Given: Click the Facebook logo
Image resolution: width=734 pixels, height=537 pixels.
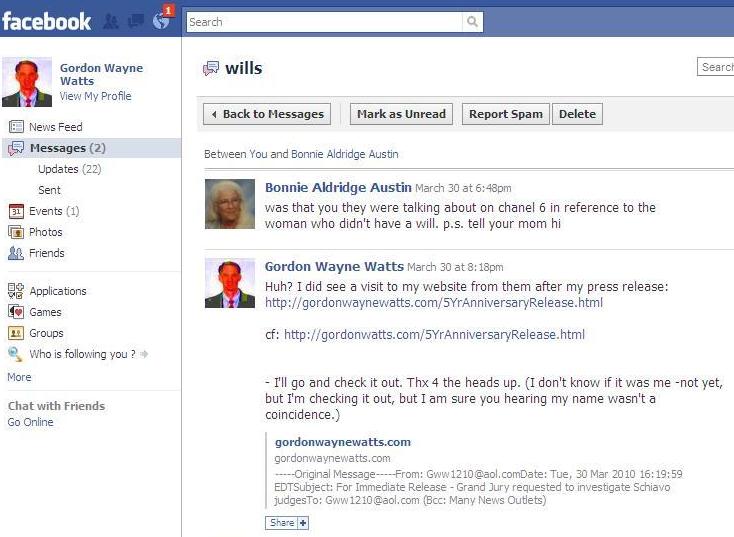Looking at the screenshot, I should click(46, 22).
